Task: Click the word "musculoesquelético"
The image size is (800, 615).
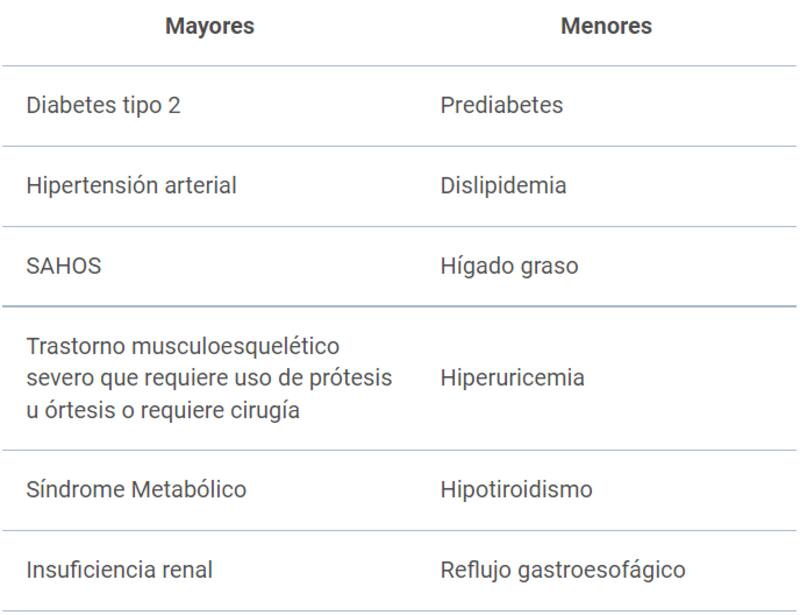Action: click(x=233, y=346)
